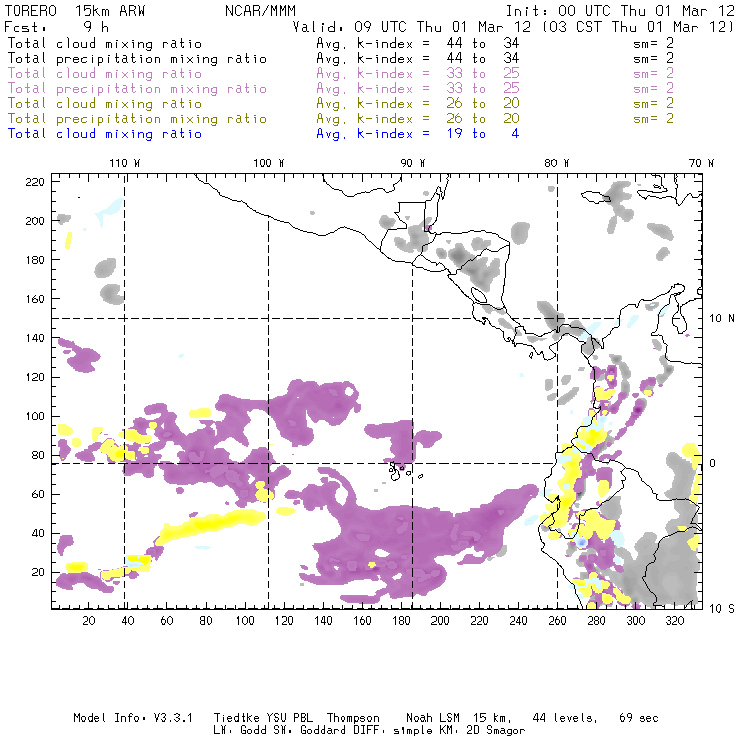Click the '110 W' longitude label
The height and width of the screenshot is (740, 740).
(x=125, y=163)
